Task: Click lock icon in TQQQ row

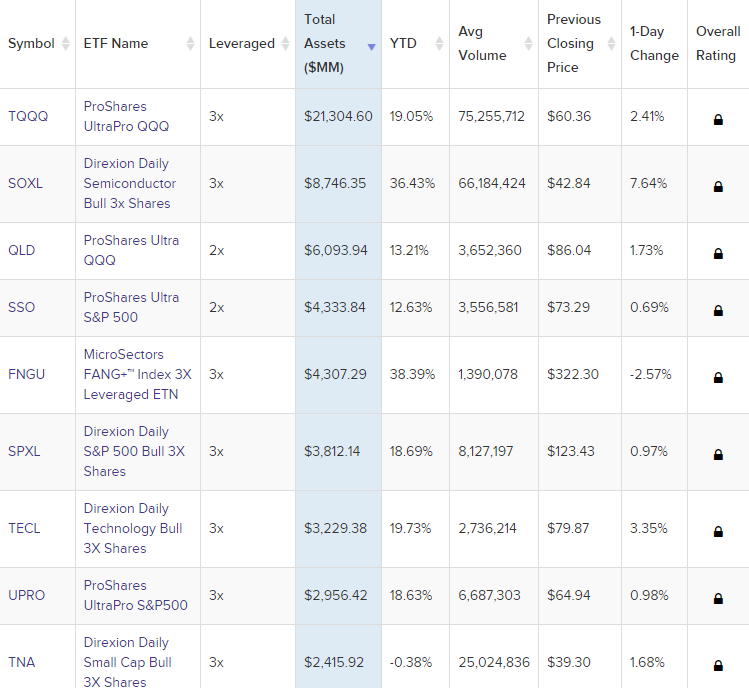Action: coord(718,120)
